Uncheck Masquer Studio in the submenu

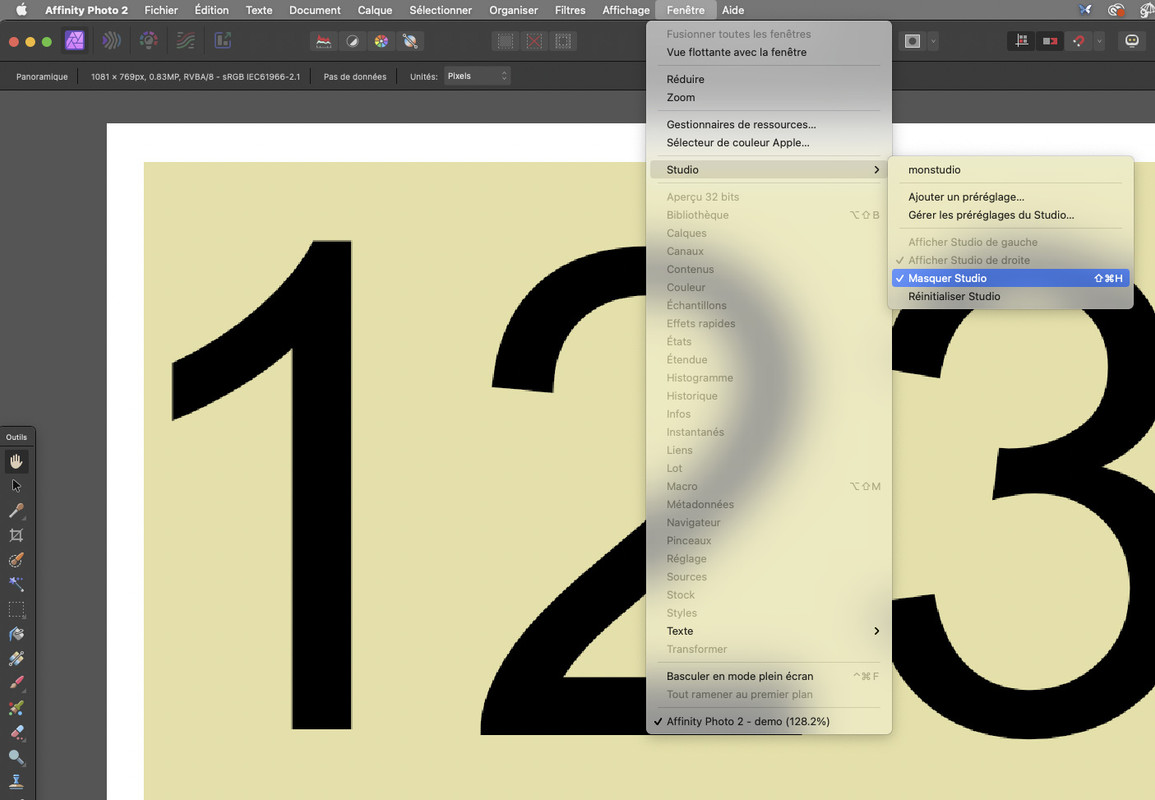(1011, 278)
